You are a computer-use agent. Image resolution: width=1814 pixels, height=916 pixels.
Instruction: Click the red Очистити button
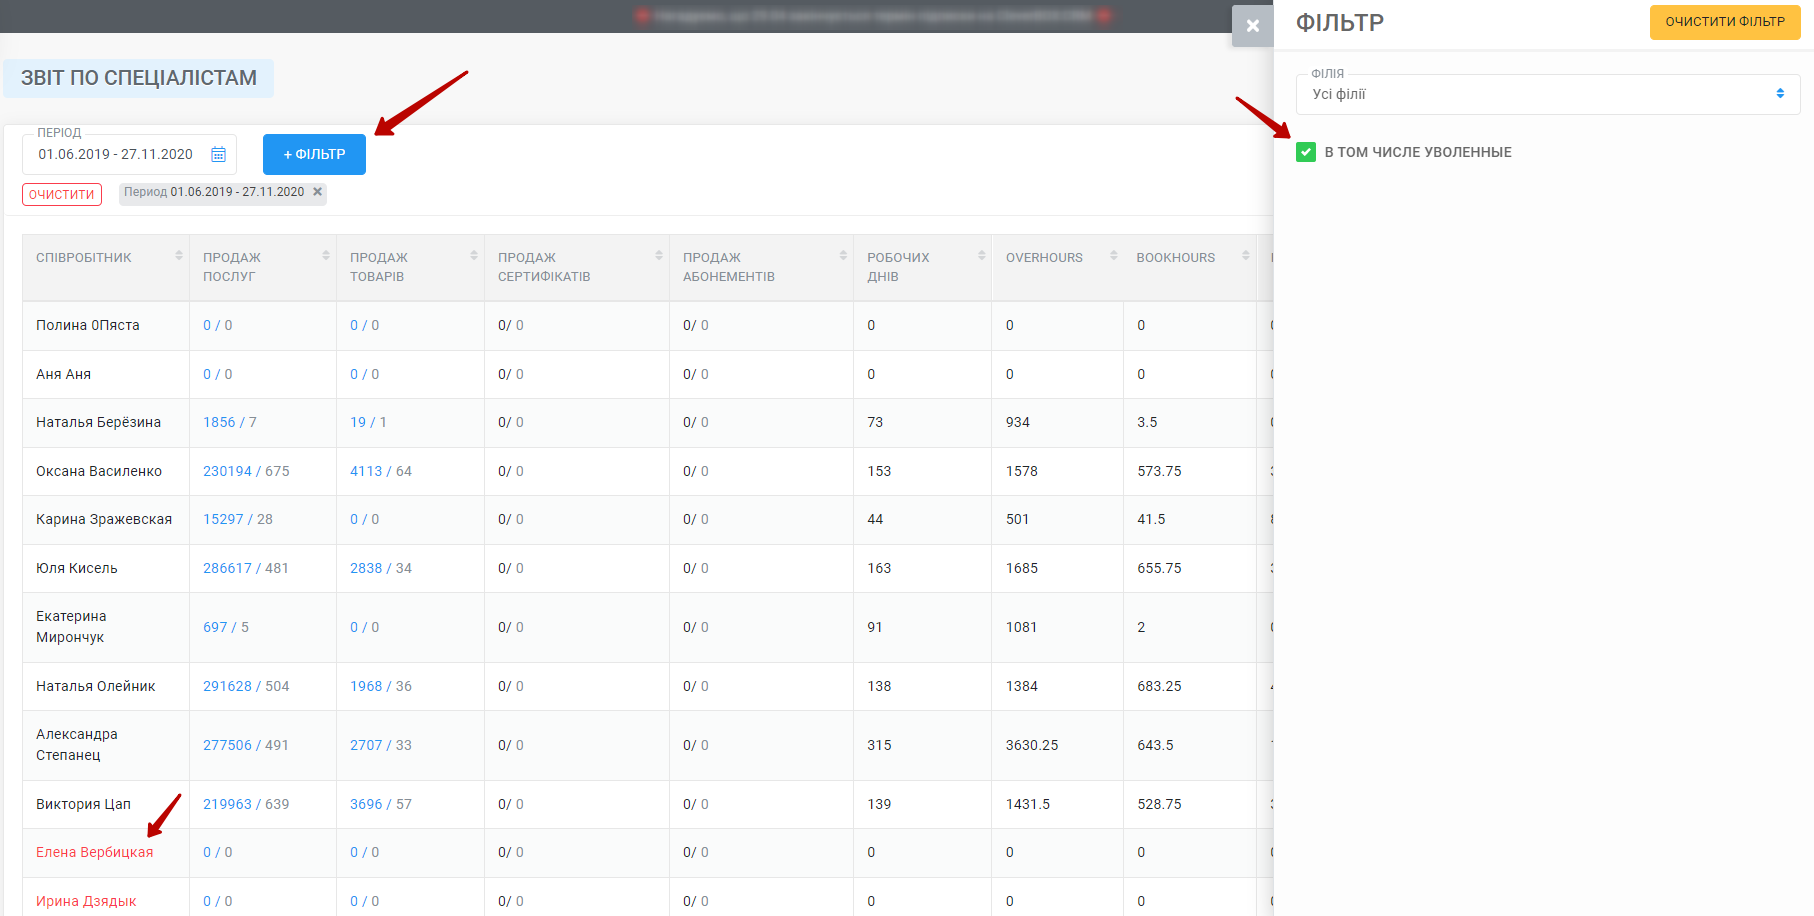62,194
